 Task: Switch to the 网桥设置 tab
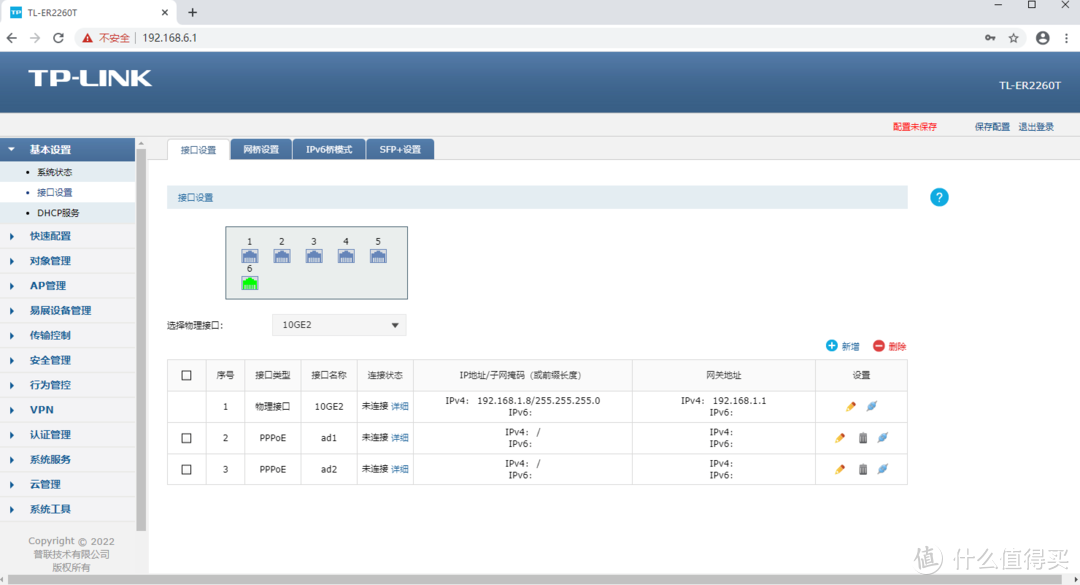pos(261,150)
